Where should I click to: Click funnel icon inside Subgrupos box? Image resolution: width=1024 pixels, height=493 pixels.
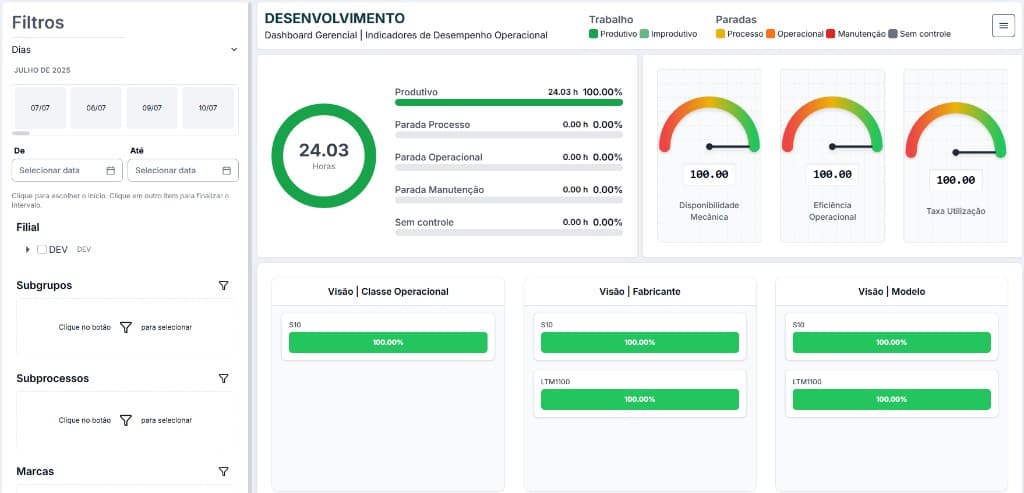point(126,327)
